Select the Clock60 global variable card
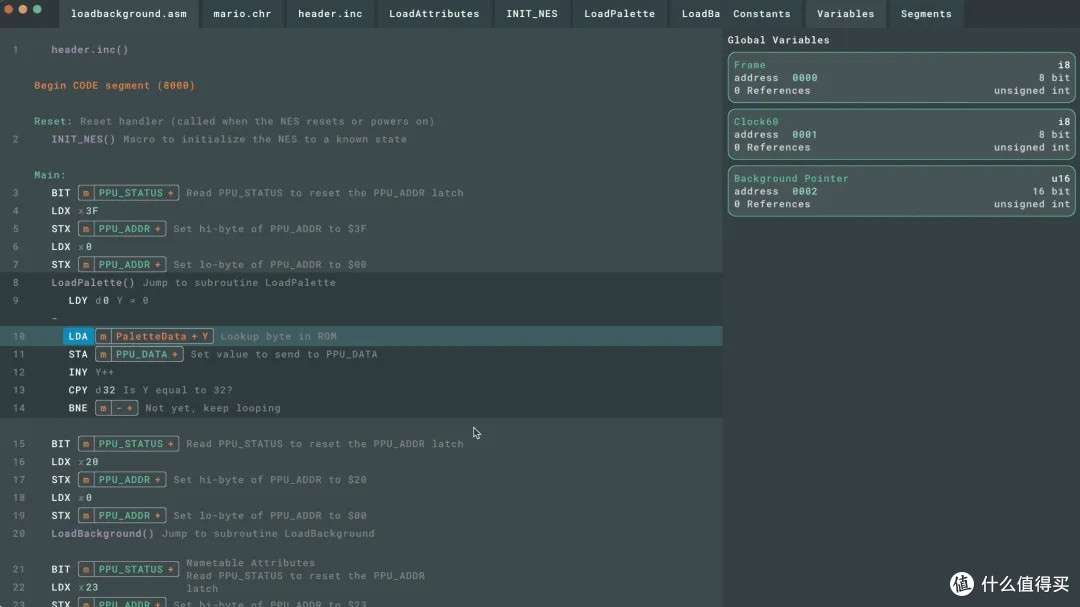Viewport: 1080px width, 607px height. coord(901,134)
